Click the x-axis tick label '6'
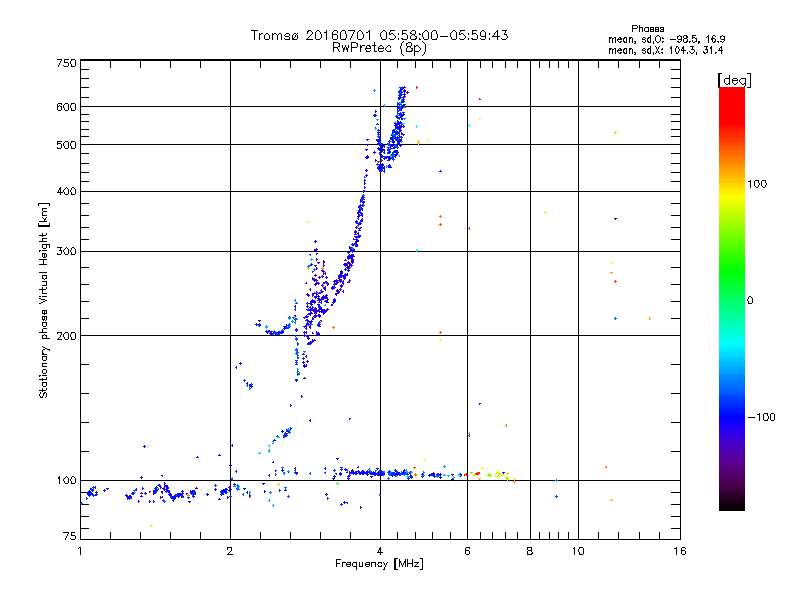 [467, 551]
